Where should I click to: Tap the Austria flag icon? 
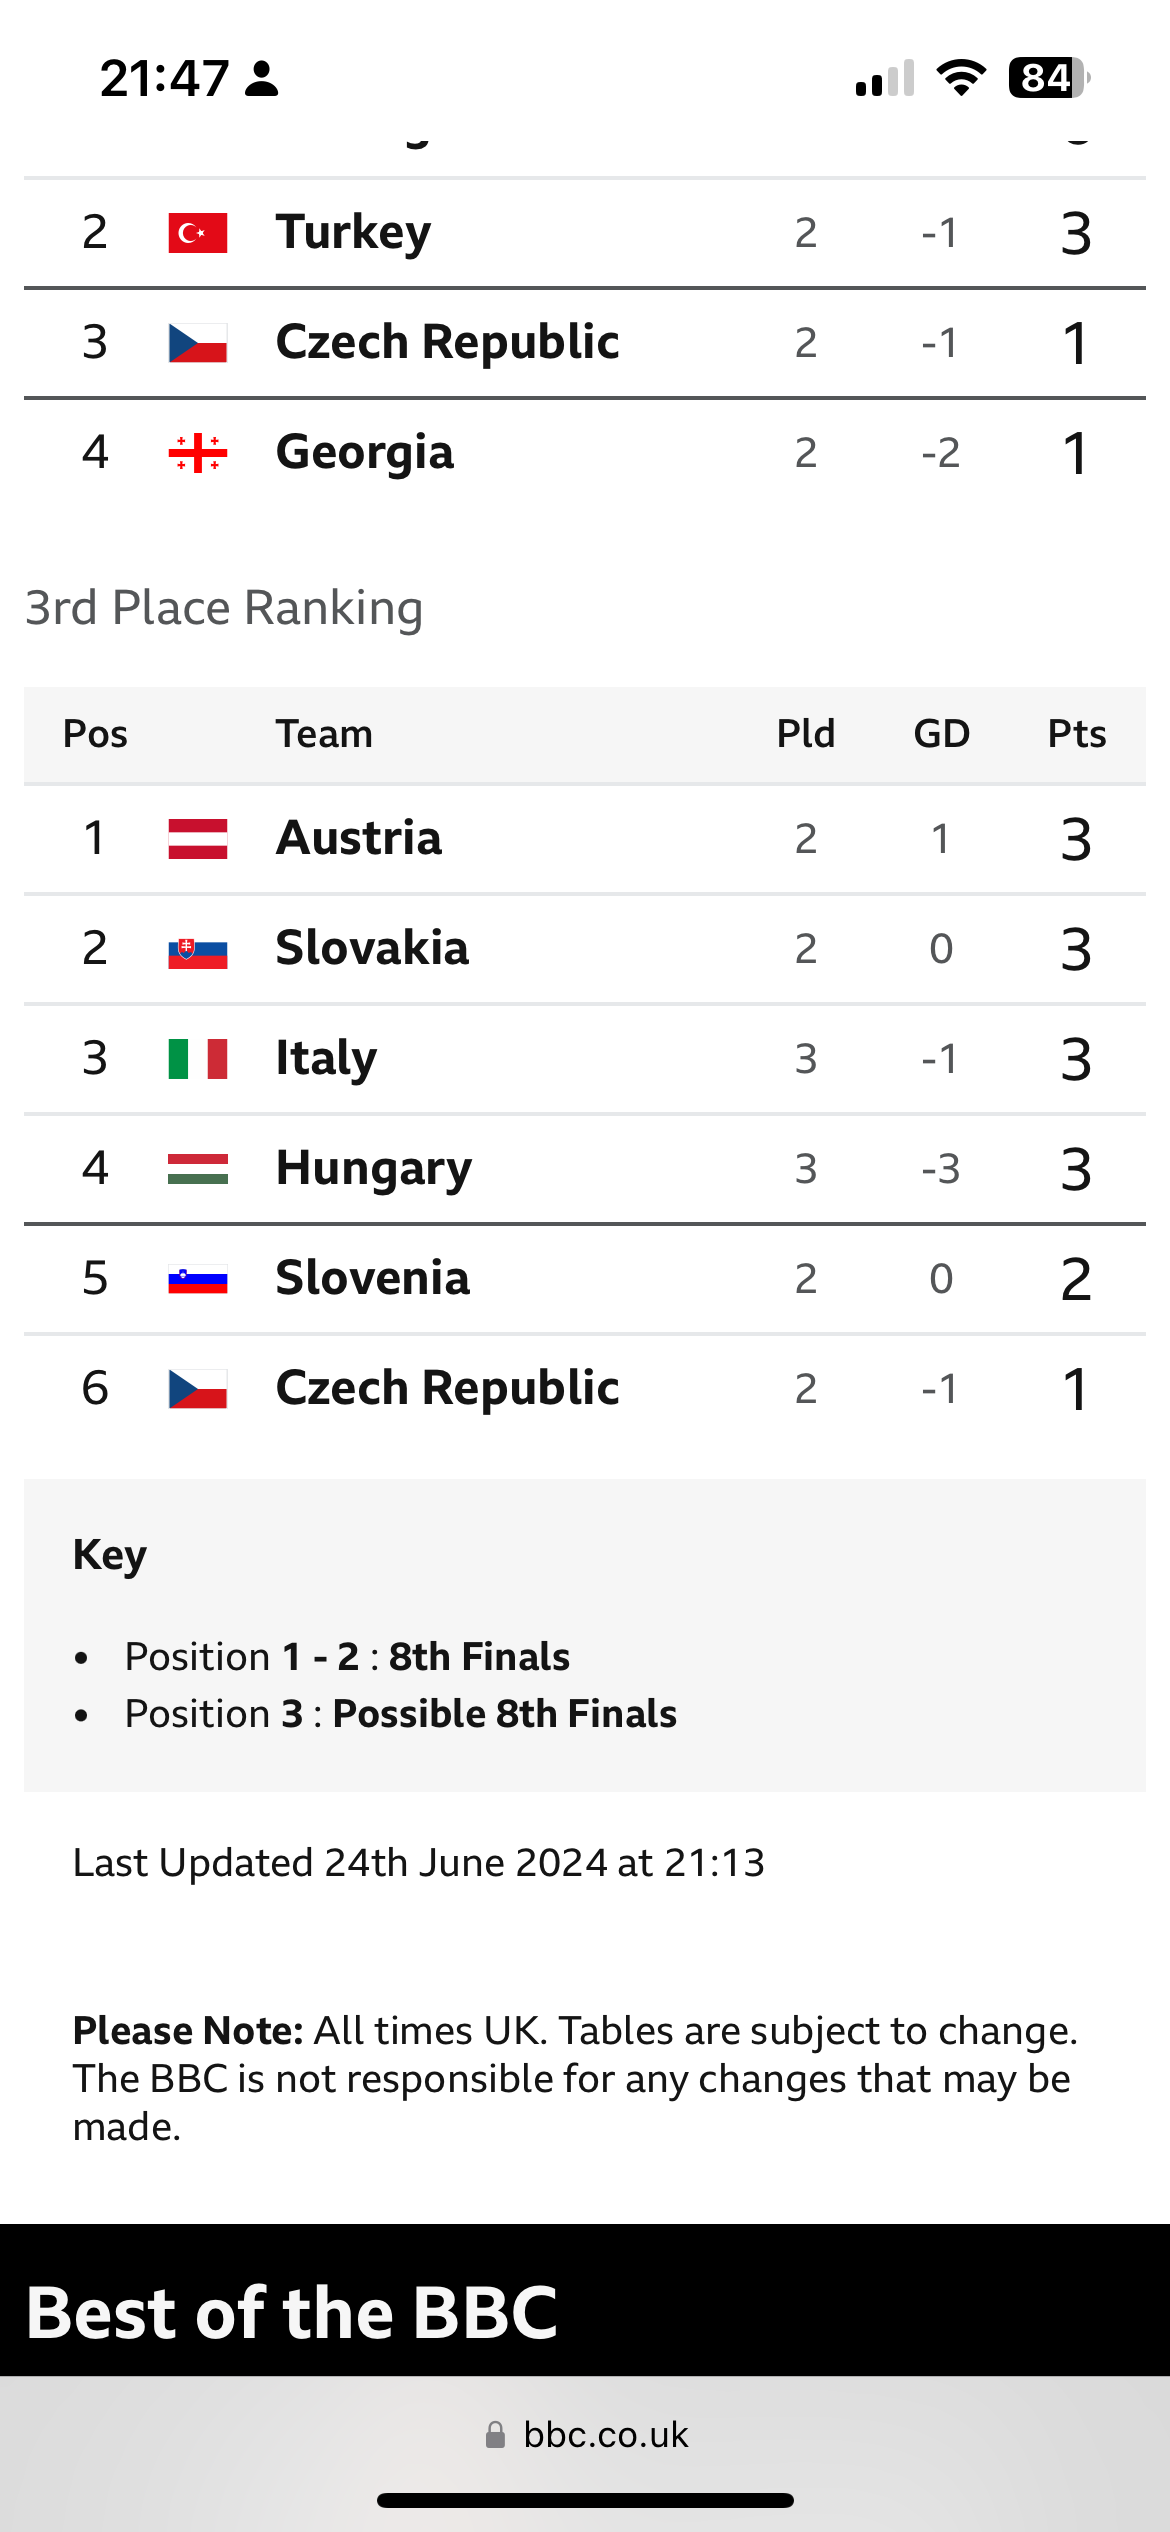pos(198,838)
